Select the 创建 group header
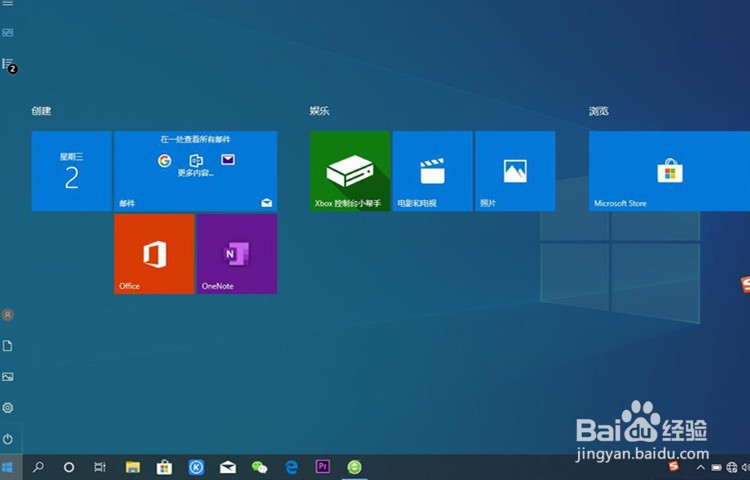This screenshot has width=750, height=480. click(x=41, y=111)
